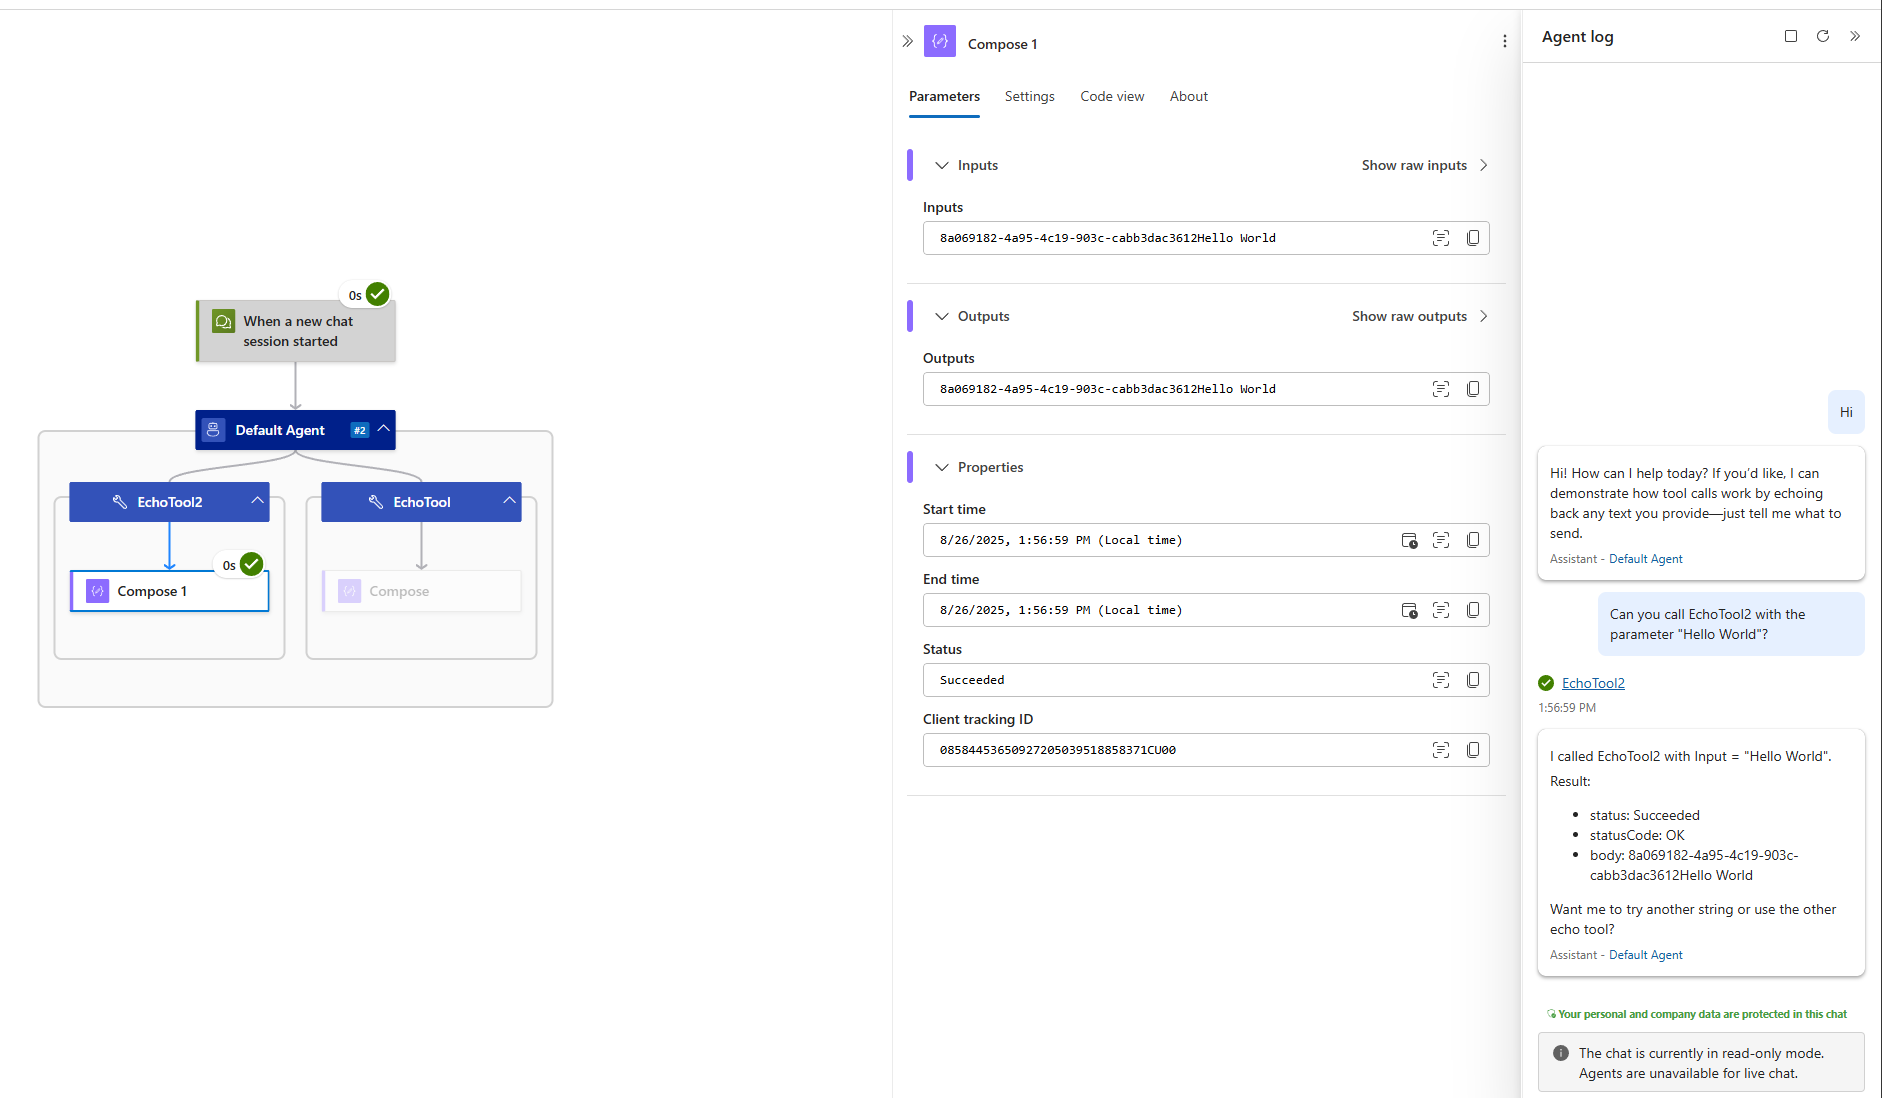Collapse the EchoTool2 node on canvas

(257, 501)
